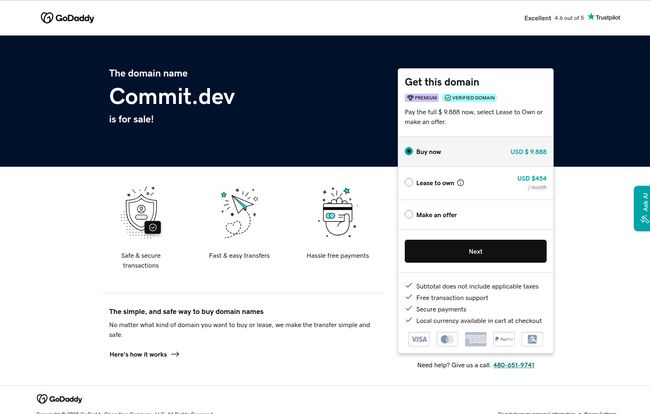
Task: Open the Ask AI side tab
Action: tap(642, 208)
